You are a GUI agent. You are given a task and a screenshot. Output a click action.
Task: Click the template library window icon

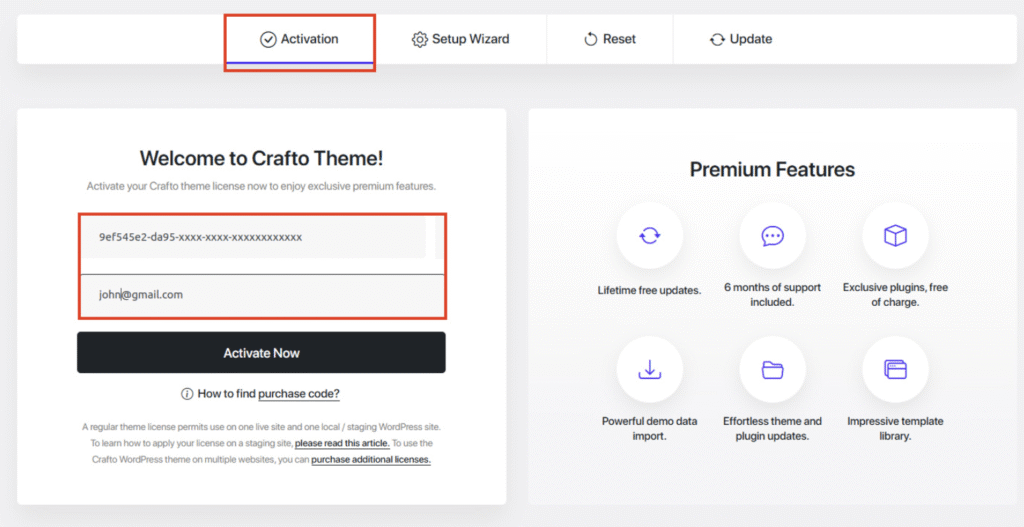click(895, 369)
